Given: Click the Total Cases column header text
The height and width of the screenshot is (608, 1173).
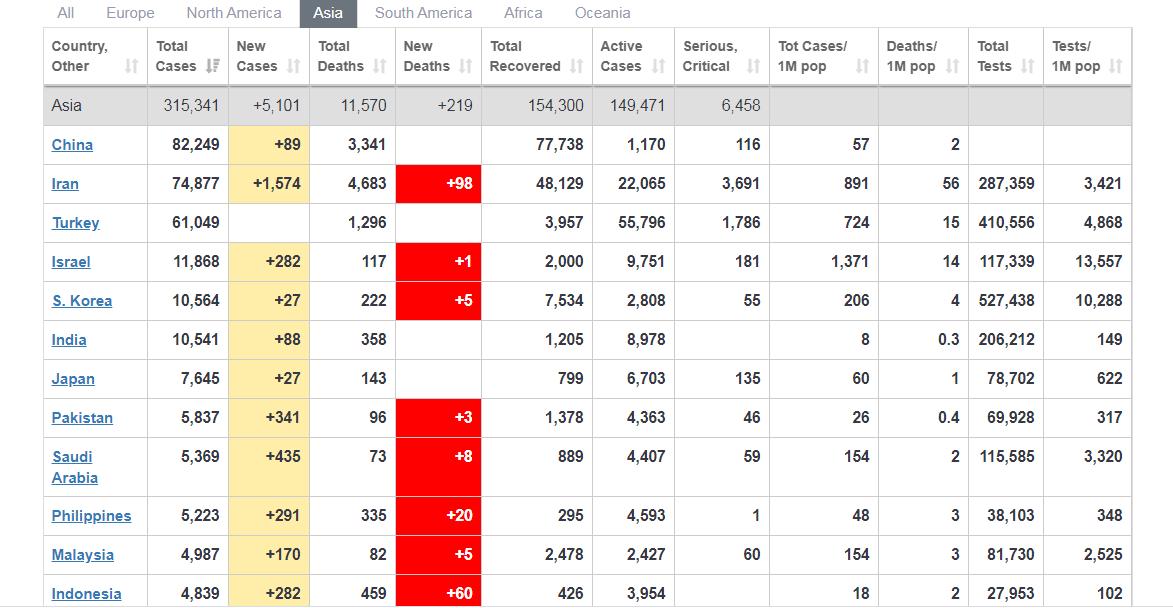Looking at the screenshot, I should coord(176,56).
